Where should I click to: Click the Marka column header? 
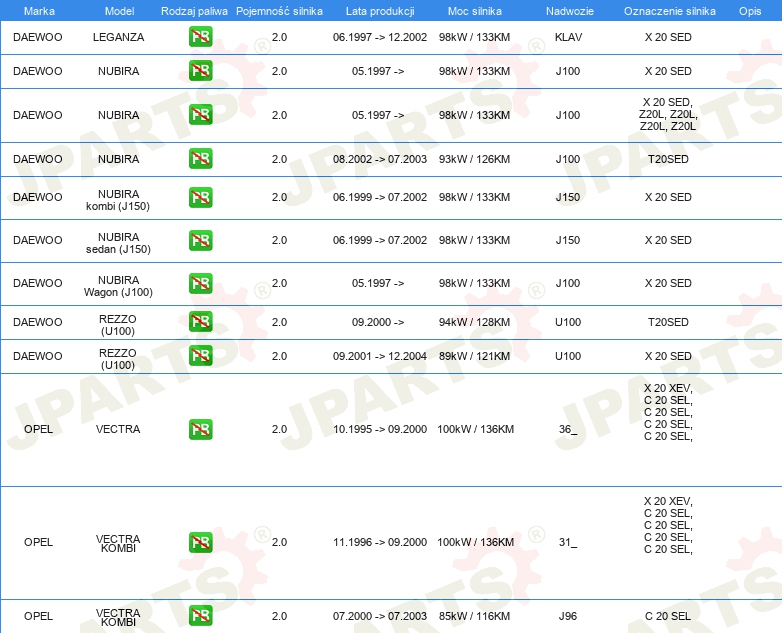click(39, 11)
